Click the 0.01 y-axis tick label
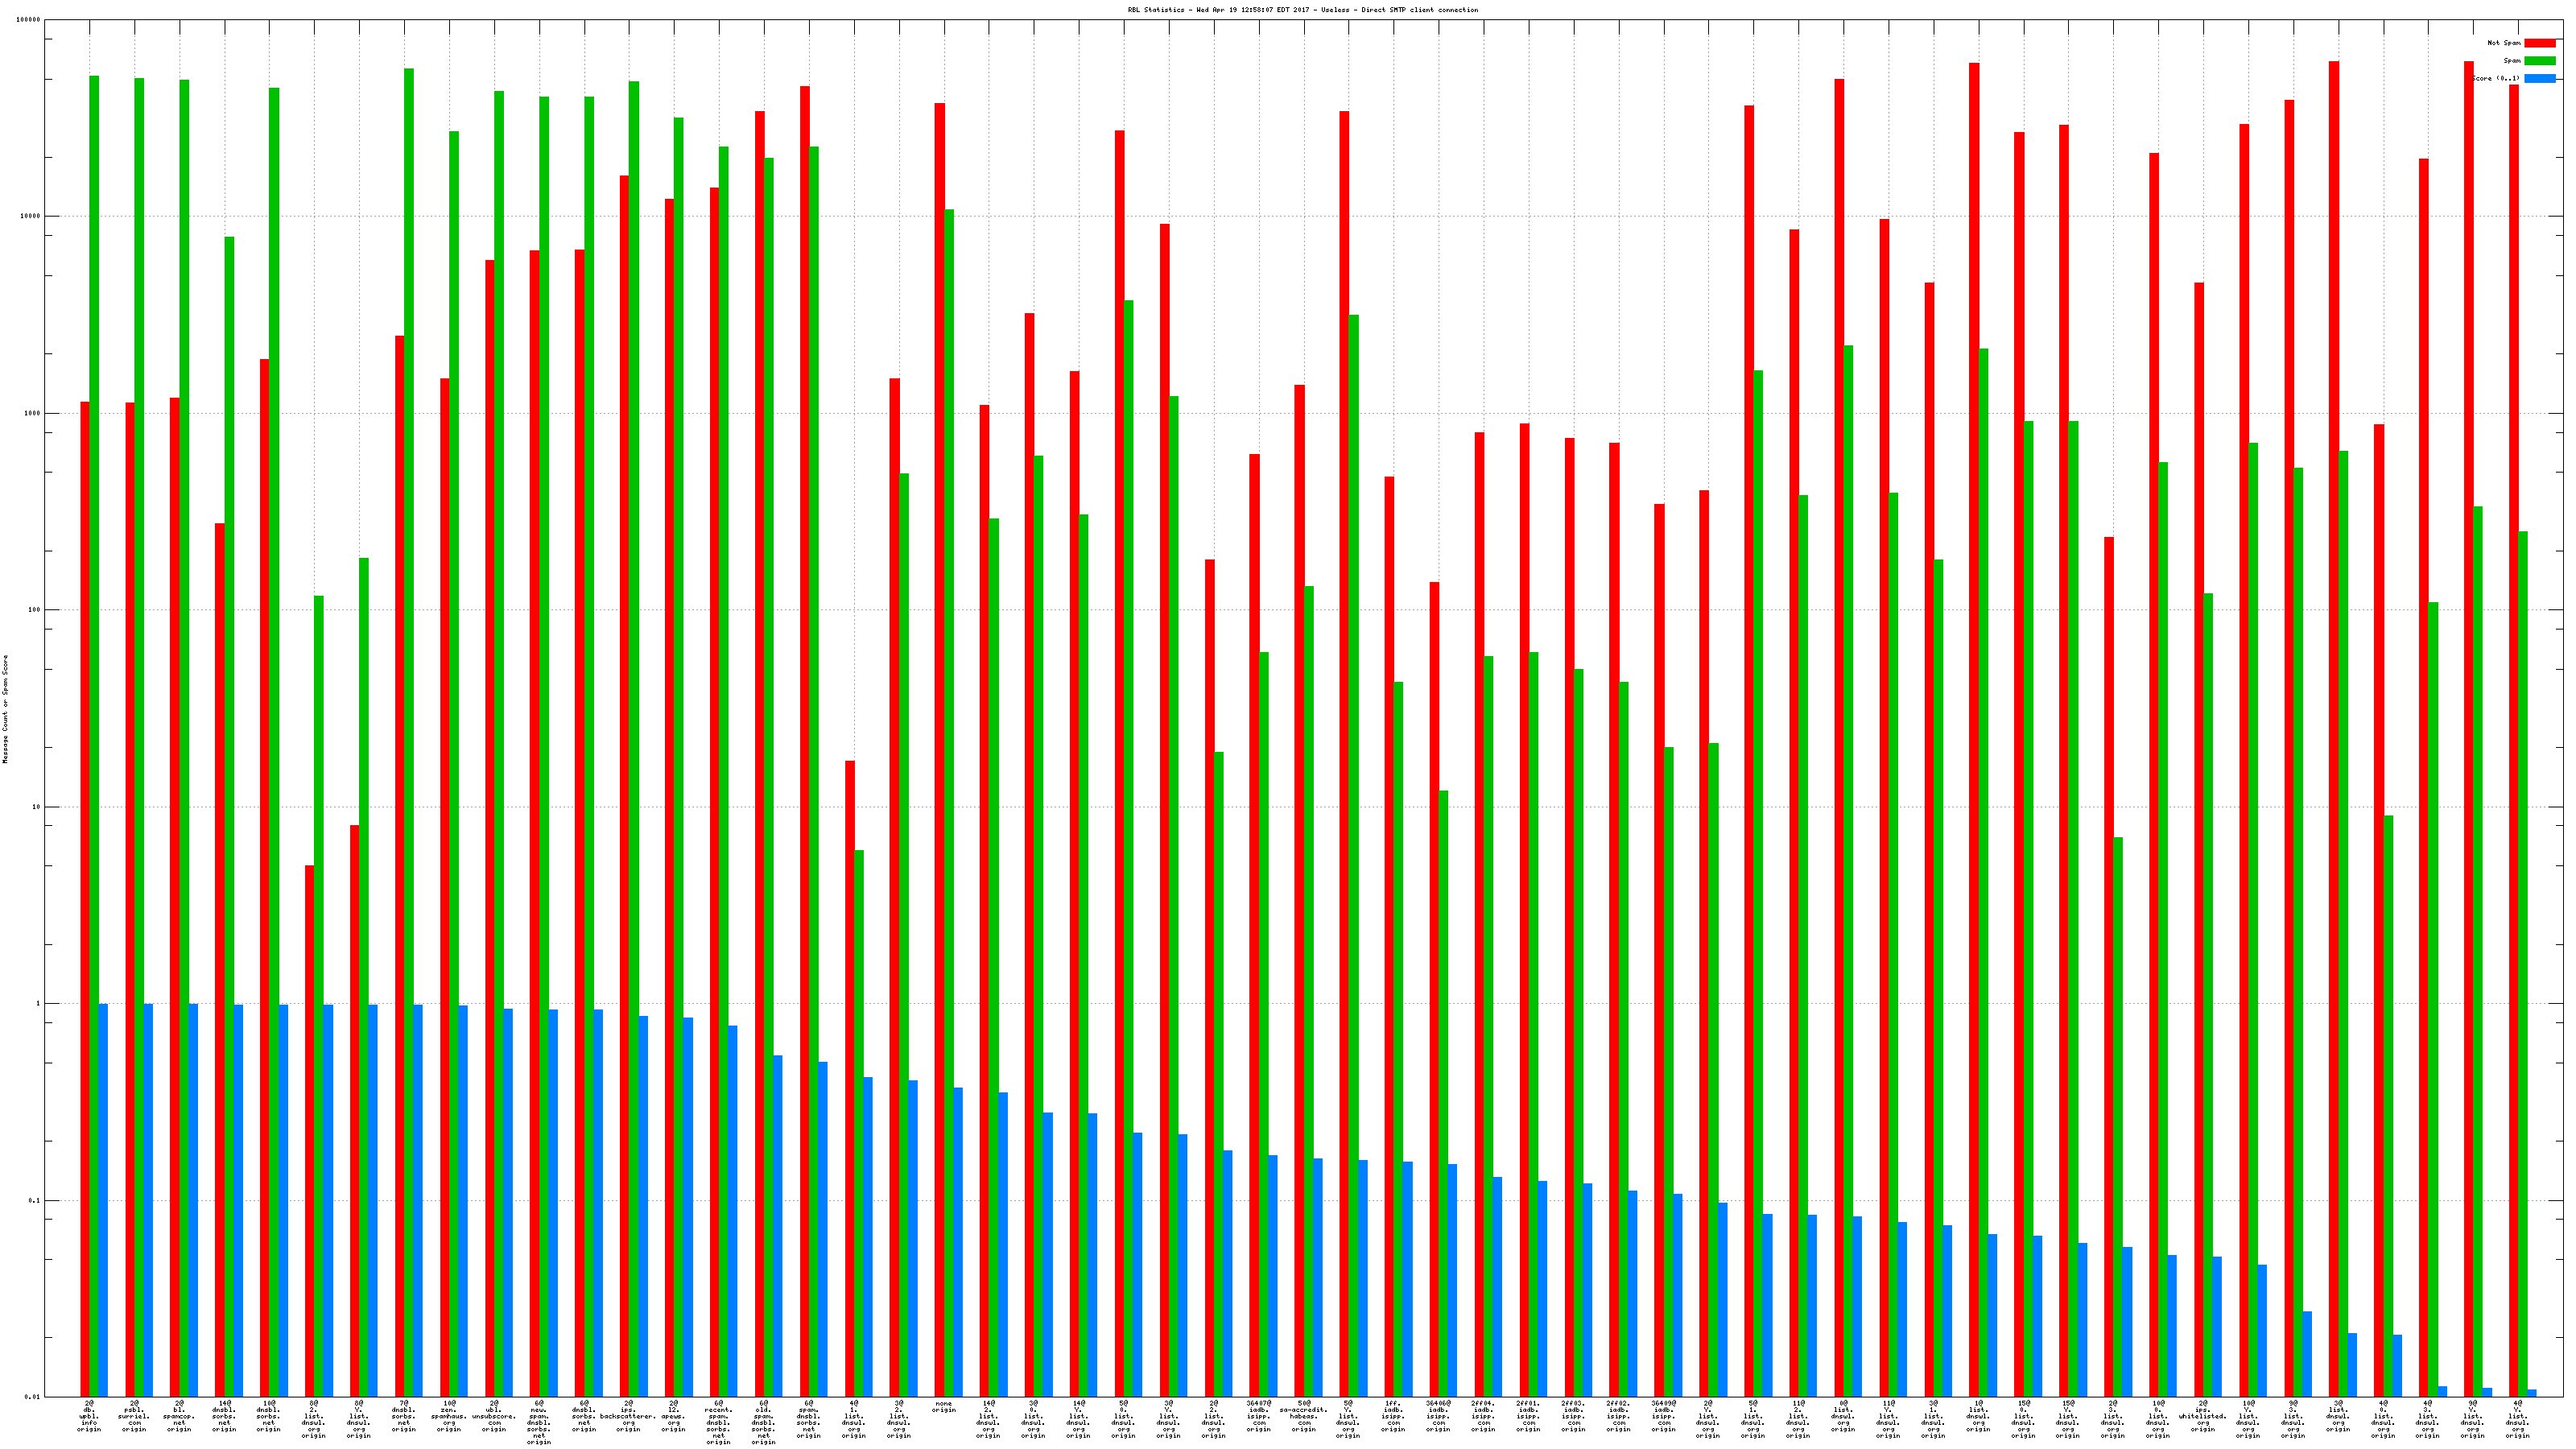2576x1449 pixels. pyautogui.click(x=32, y=1397)
